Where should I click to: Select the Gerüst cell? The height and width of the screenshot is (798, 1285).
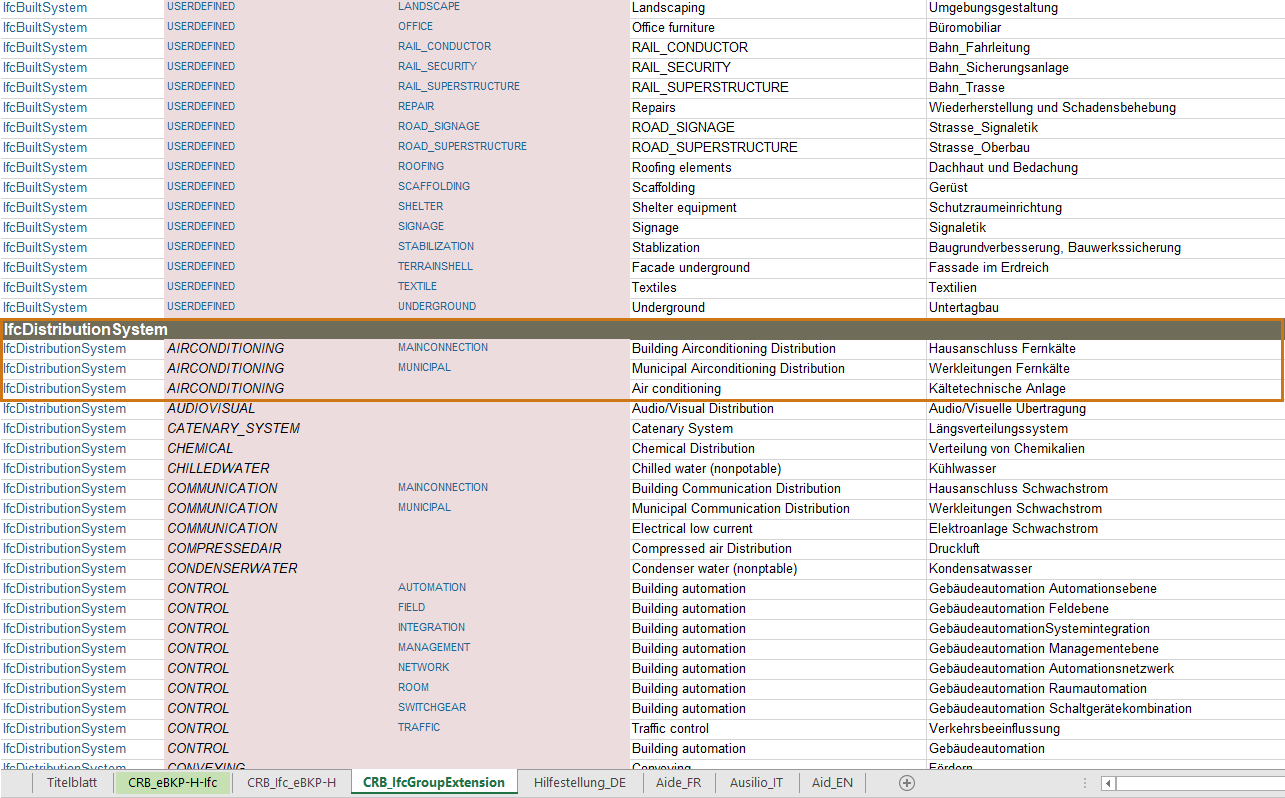1105,187
